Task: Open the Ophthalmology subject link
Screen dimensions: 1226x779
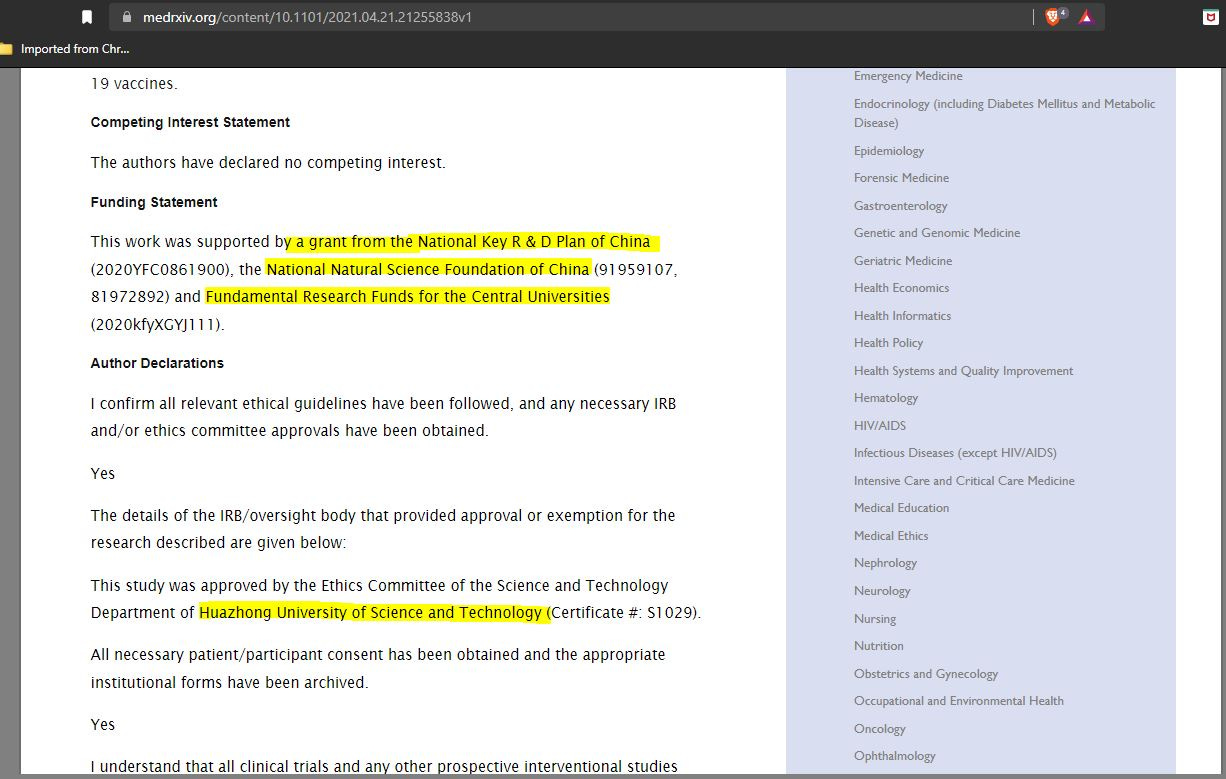Action: coord(895,756)
